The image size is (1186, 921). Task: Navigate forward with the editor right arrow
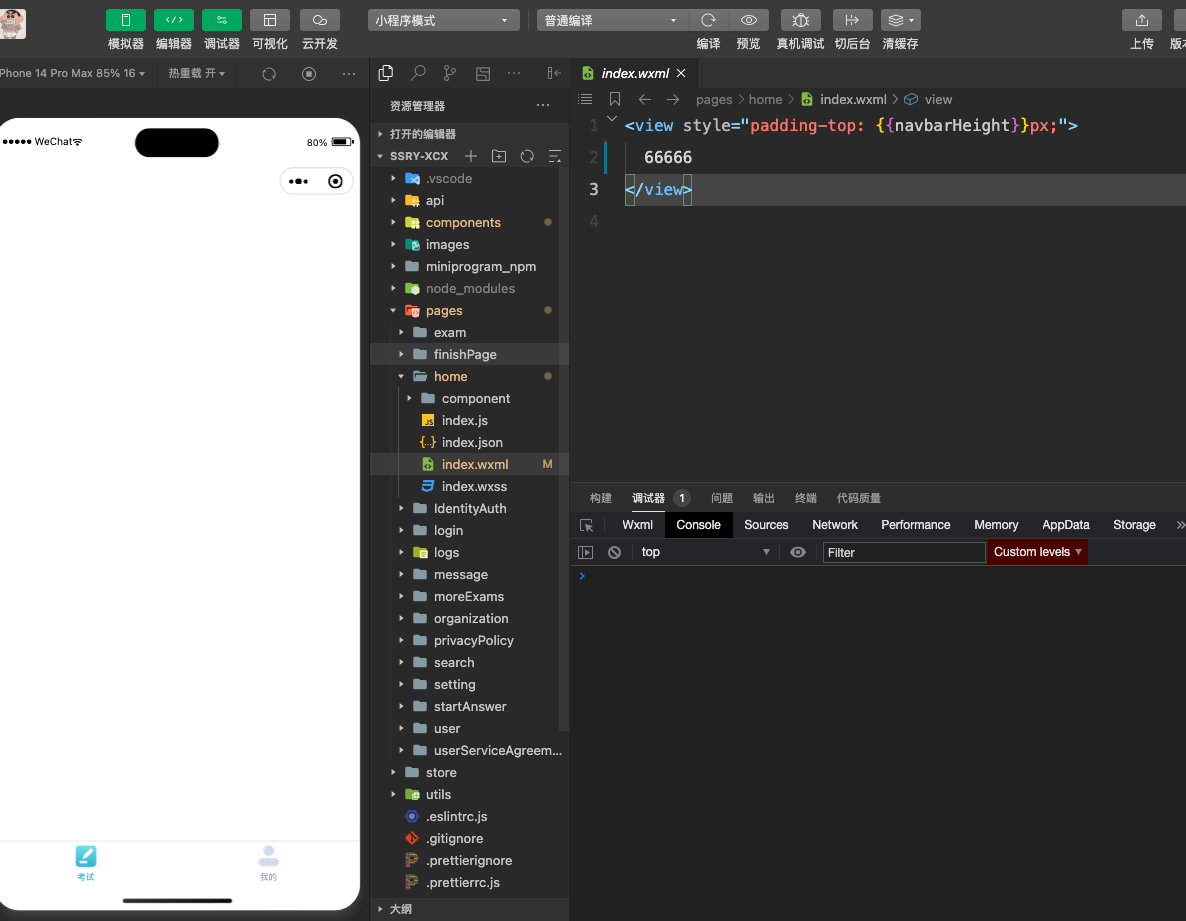click(673, 99)
